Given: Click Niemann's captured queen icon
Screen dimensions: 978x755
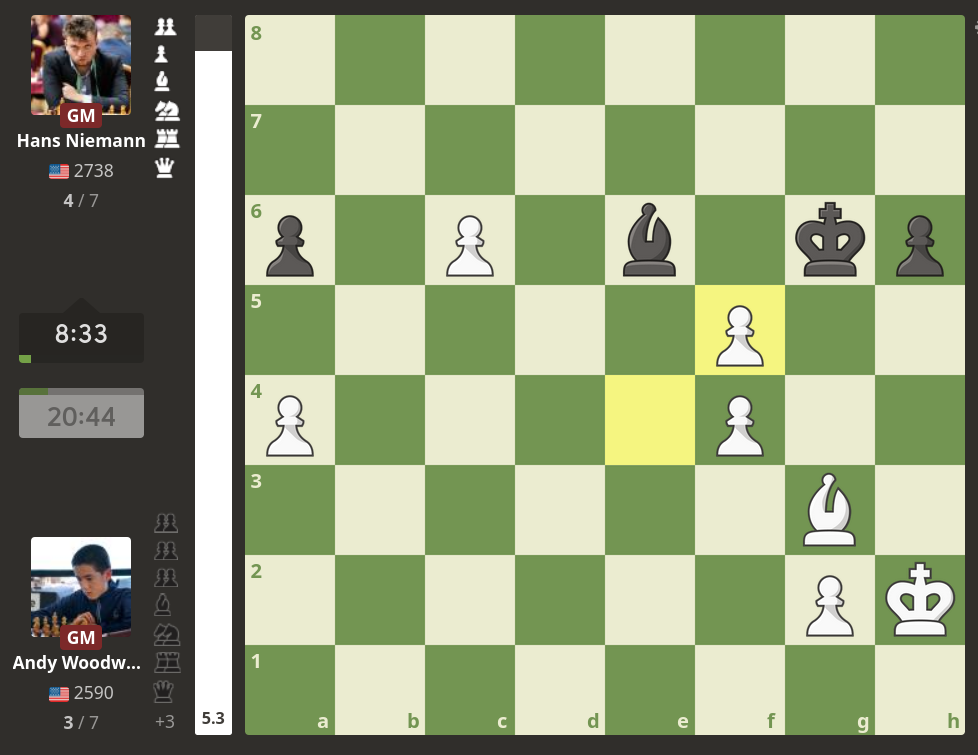Looking at the screenshot, I should click(x=165, y=168).
